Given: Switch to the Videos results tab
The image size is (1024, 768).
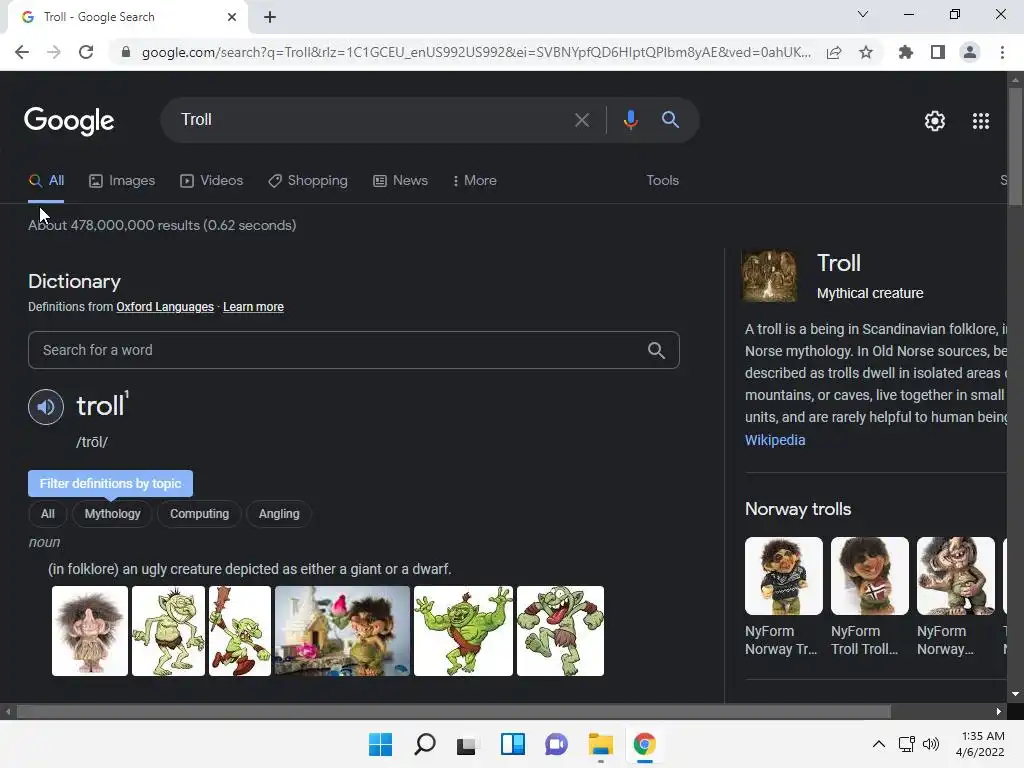Looking at the screenshot, I should [212, 181].
